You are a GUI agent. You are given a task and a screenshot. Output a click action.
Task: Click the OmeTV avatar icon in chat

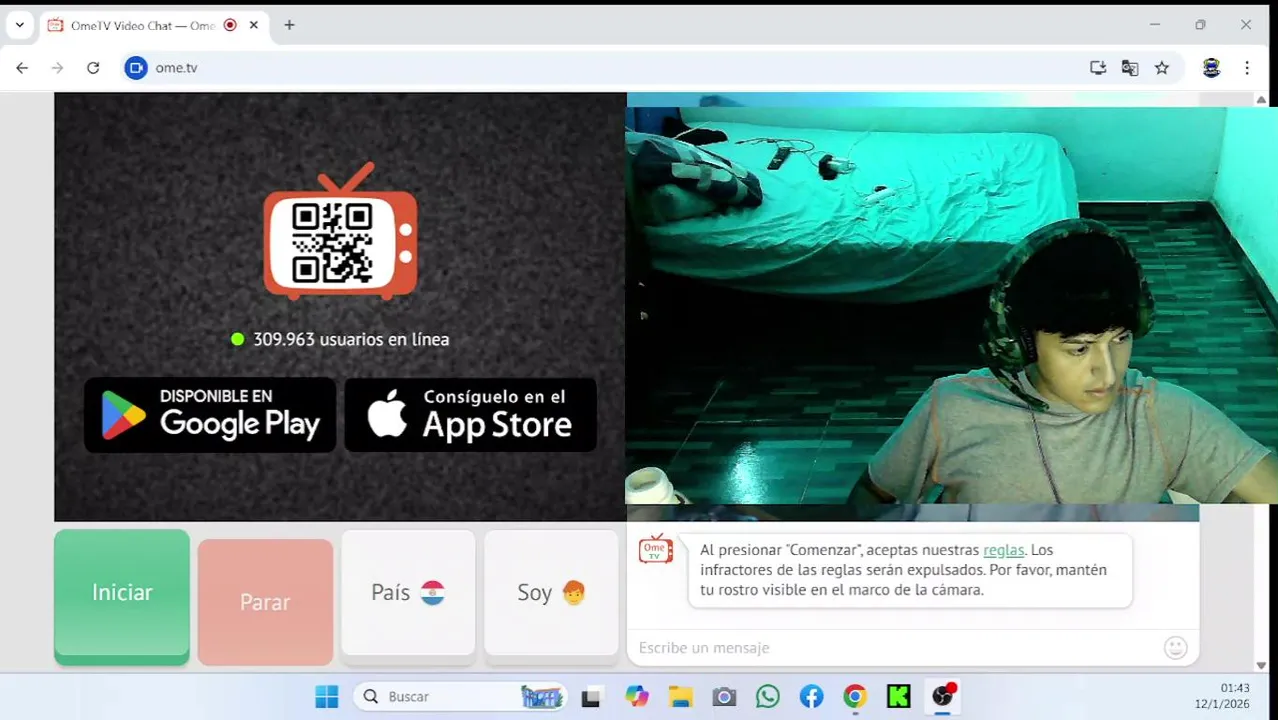(656, 549)
